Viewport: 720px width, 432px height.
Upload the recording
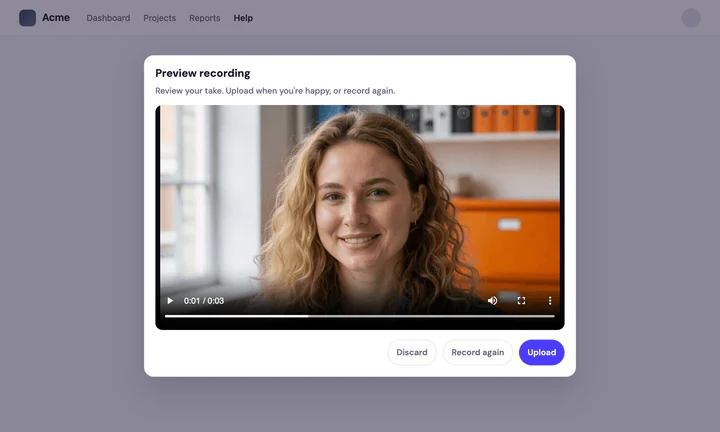pos(541,353)
